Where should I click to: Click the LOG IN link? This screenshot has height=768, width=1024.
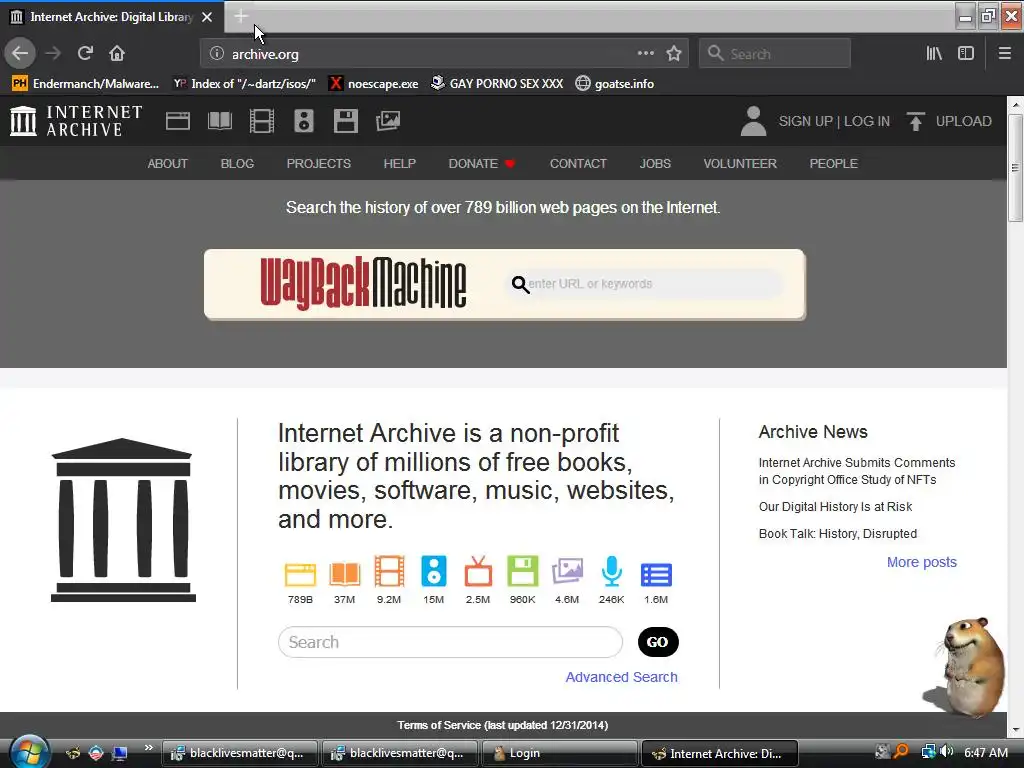click(x=867, y=121)
